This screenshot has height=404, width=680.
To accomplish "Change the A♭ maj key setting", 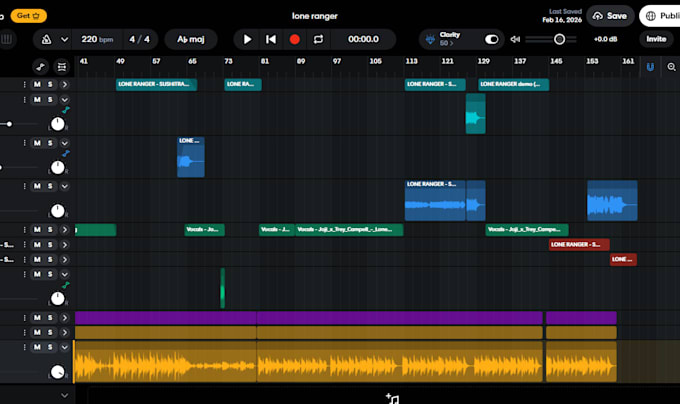I will pyautogui.click(x=191, y=39).
